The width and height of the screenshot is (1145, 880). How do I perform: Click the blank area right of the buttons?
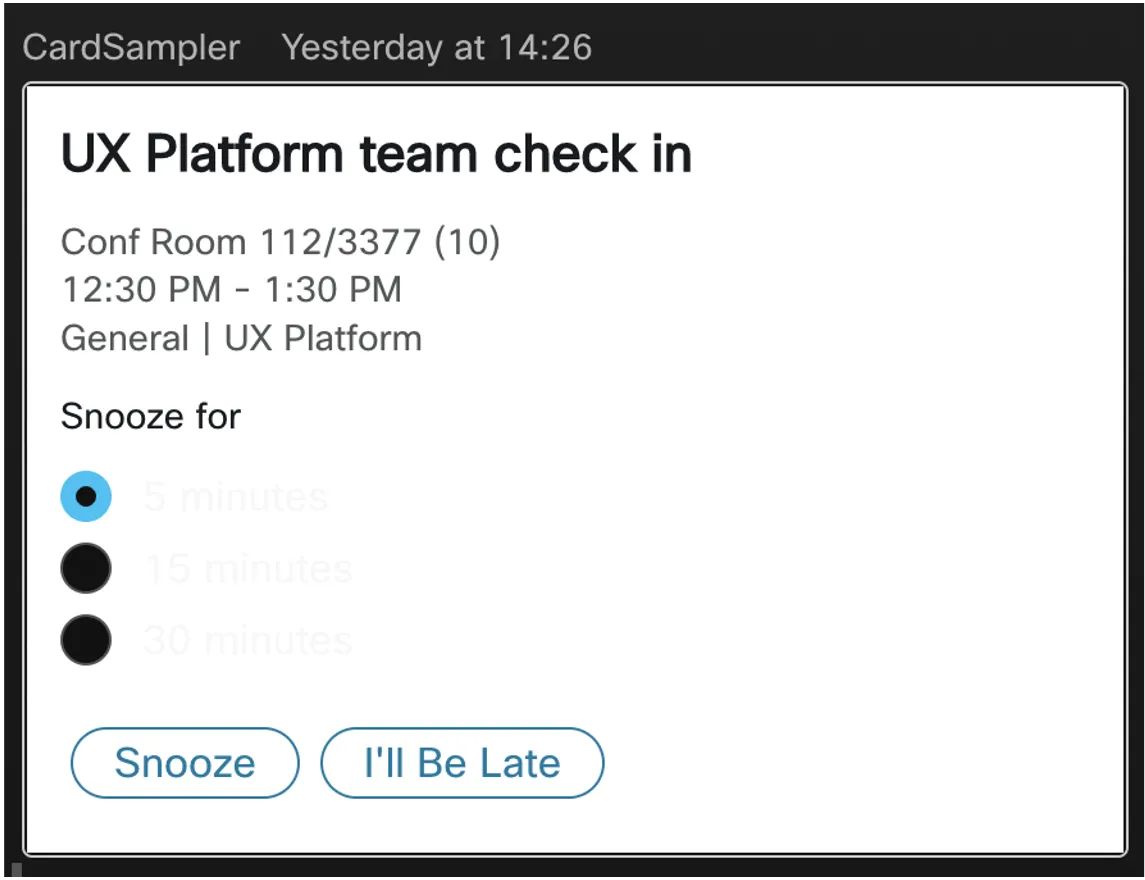[862, 762]
